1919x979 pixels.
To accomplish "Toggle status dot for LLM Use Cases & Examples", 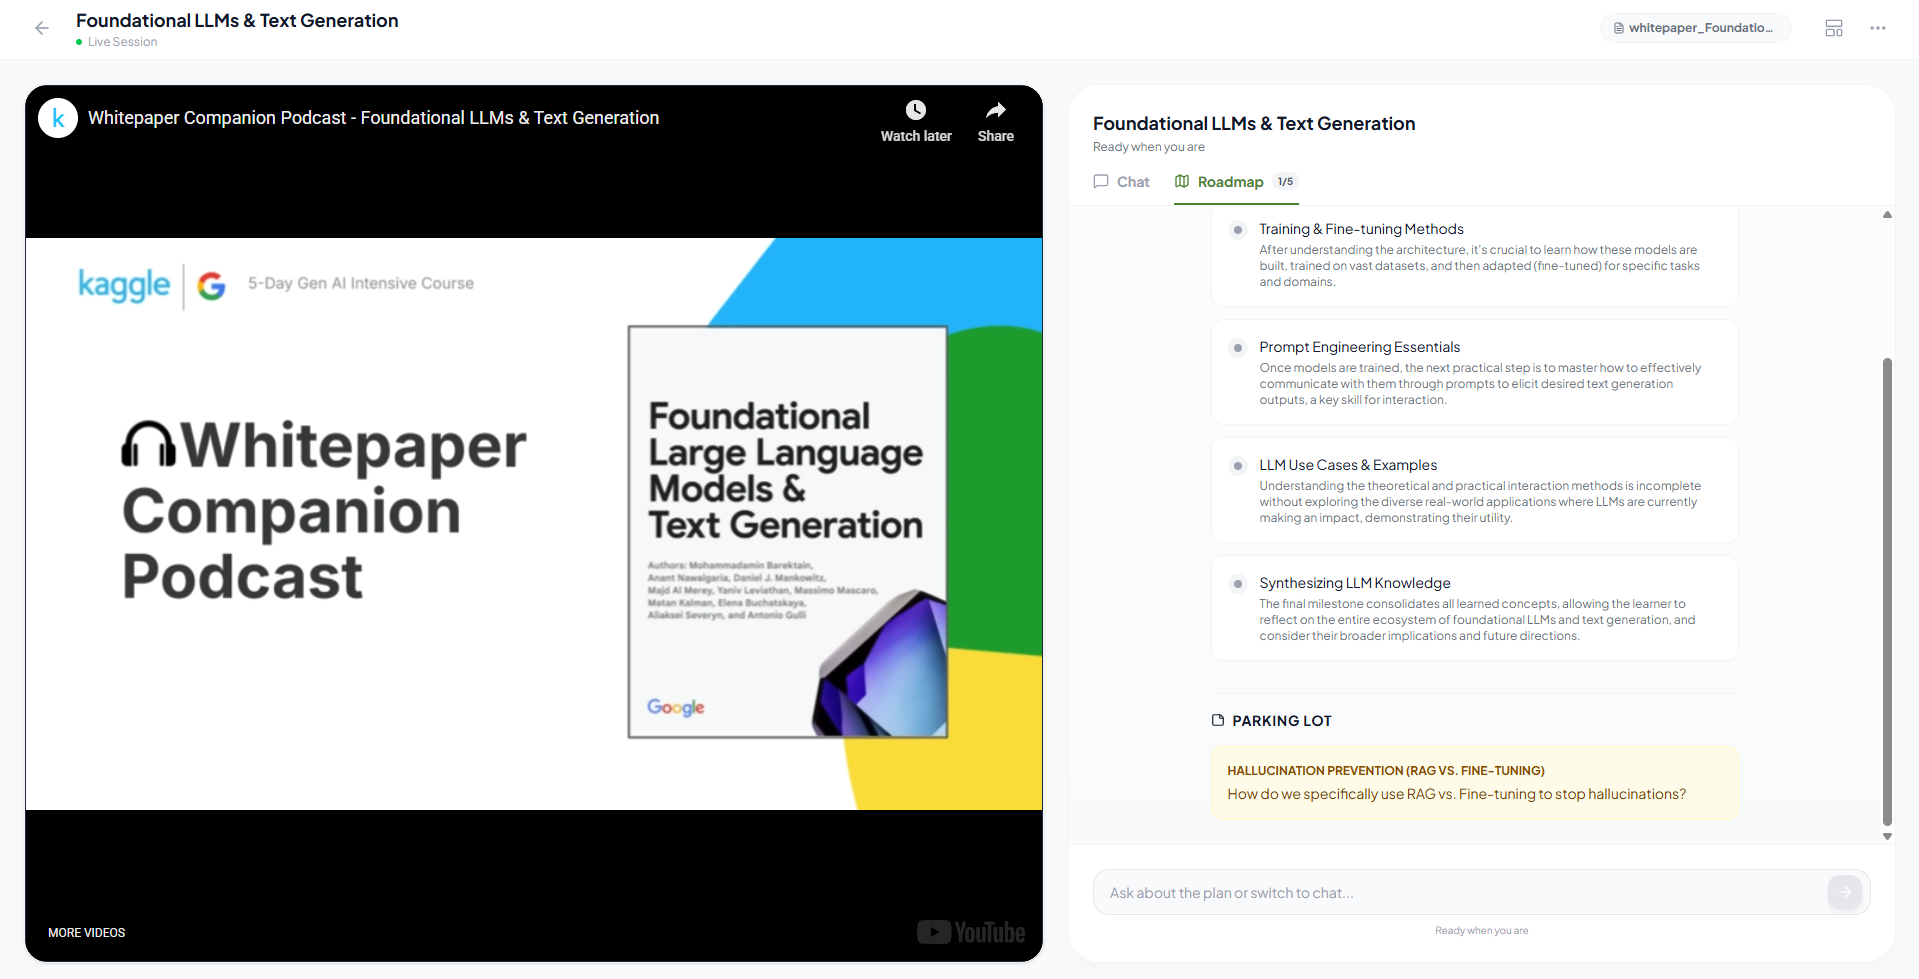I will tap(1238, 466).
